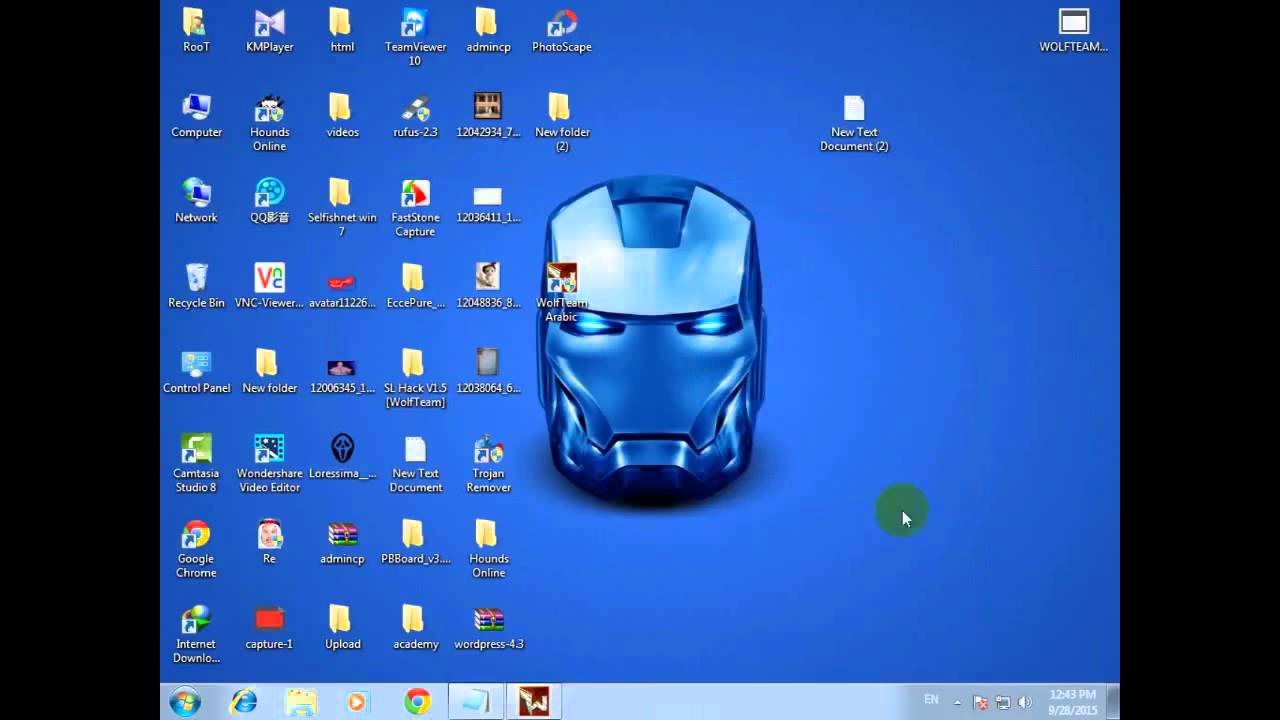Select the Loressima icon
The image size is (1280, 720).
tap(342, 456)
